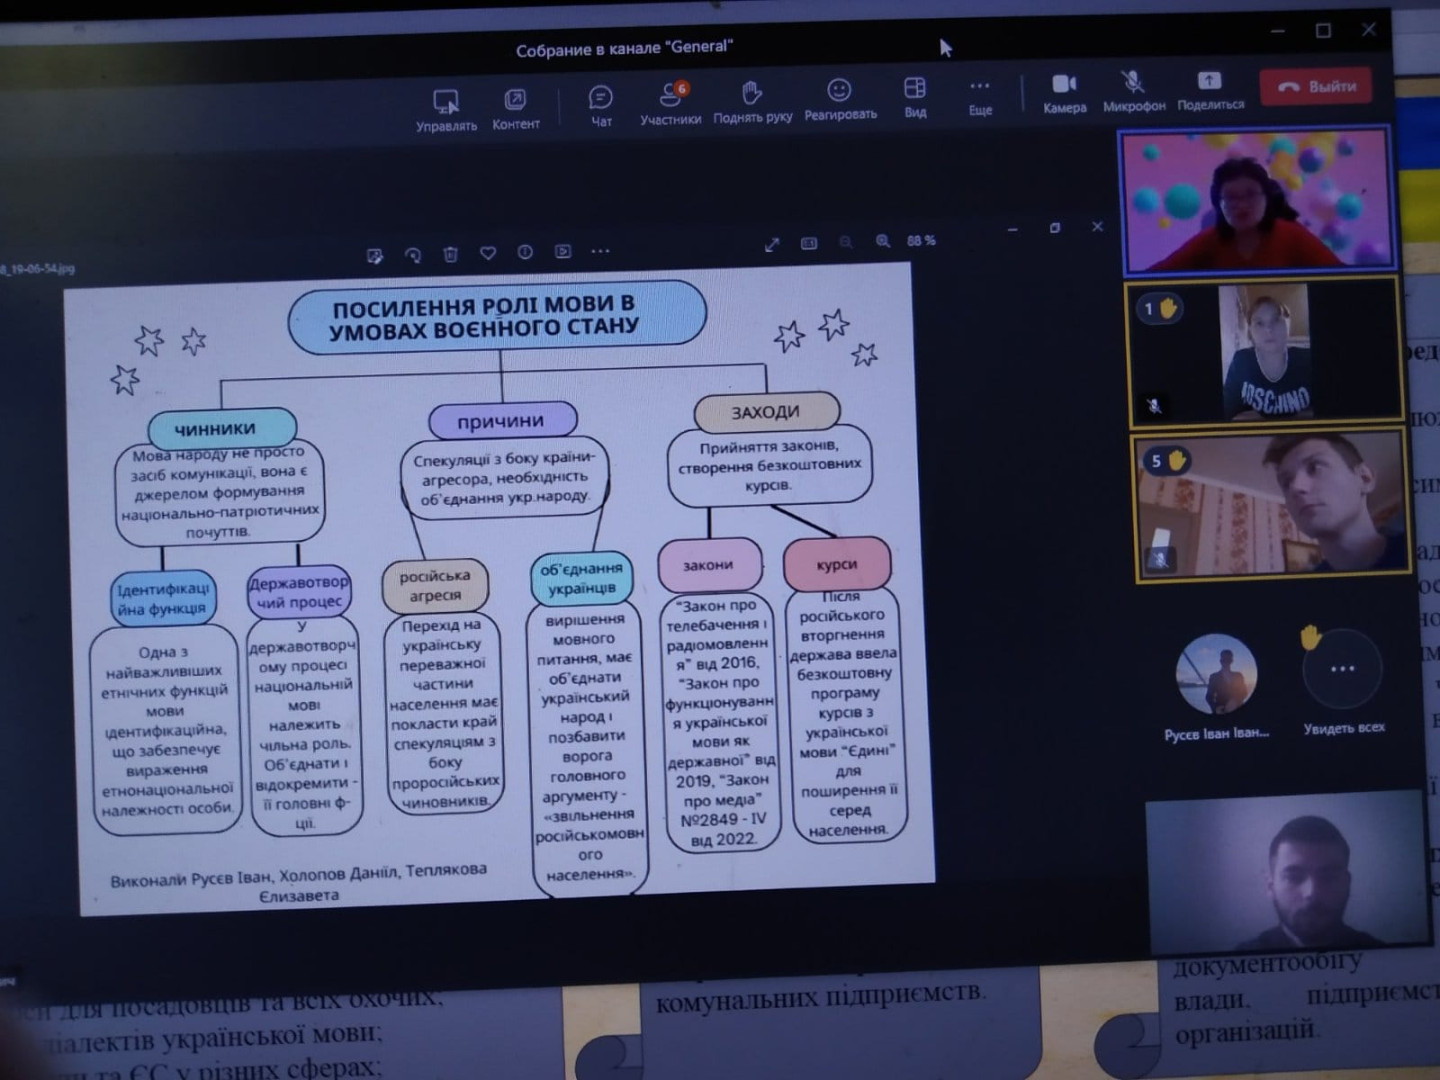1440x1080 pixels.
Task: Mark the image as favorite with heart icon
Action: click(488, 253)
